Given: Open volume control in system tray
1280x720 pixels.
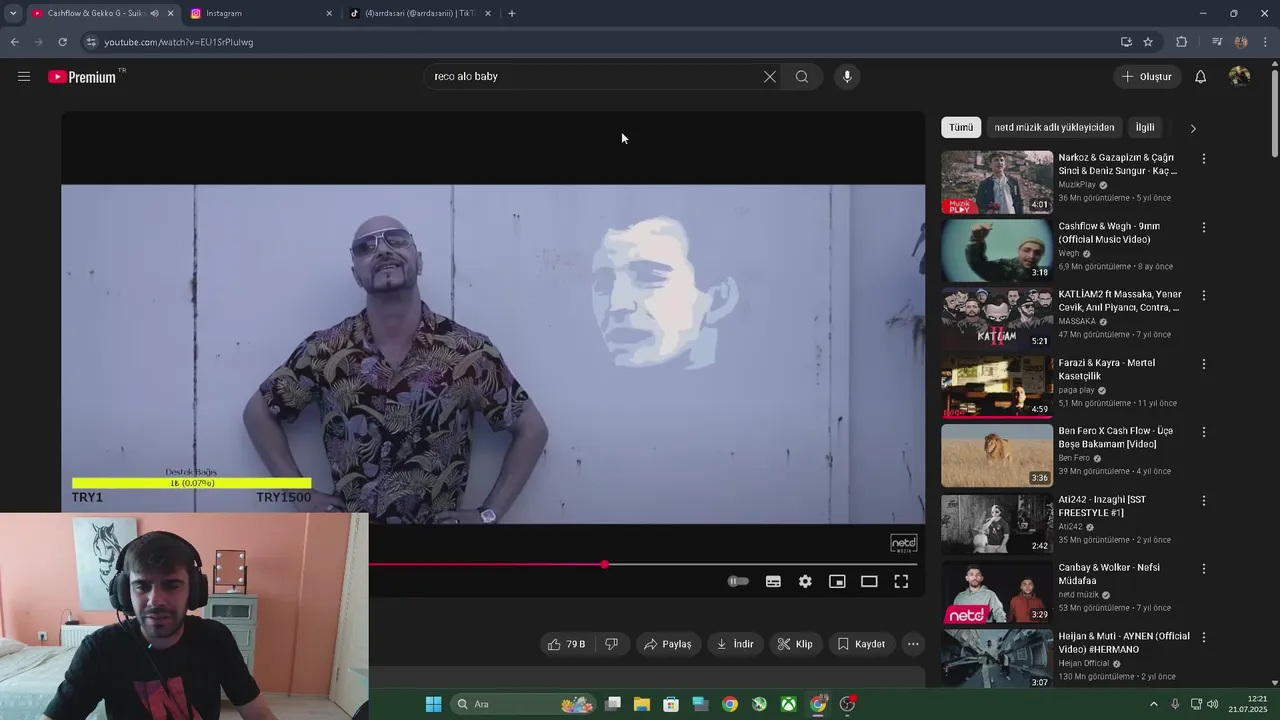Looking at the screenshot, I should point(1213,704).
